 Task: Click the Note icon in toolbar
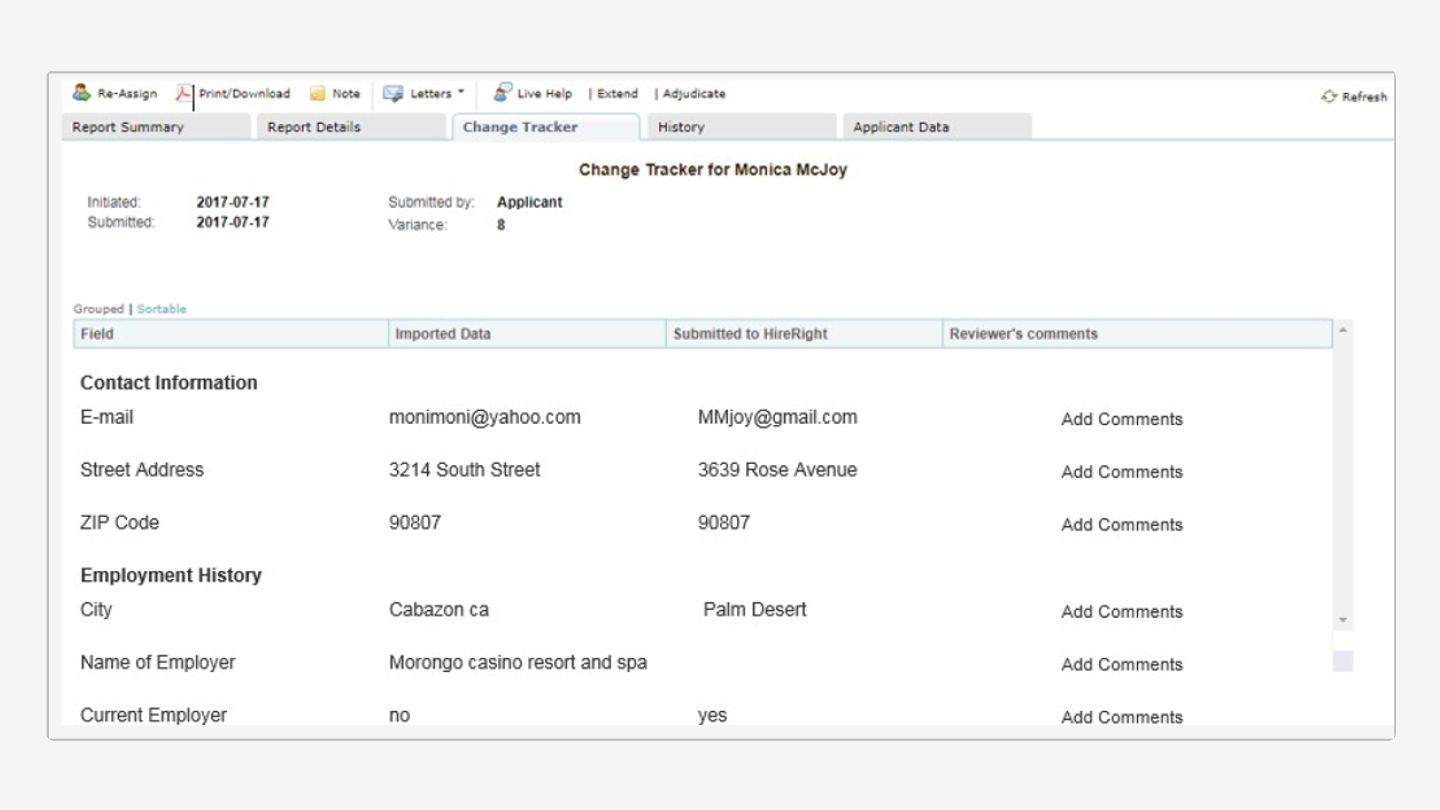317,94
